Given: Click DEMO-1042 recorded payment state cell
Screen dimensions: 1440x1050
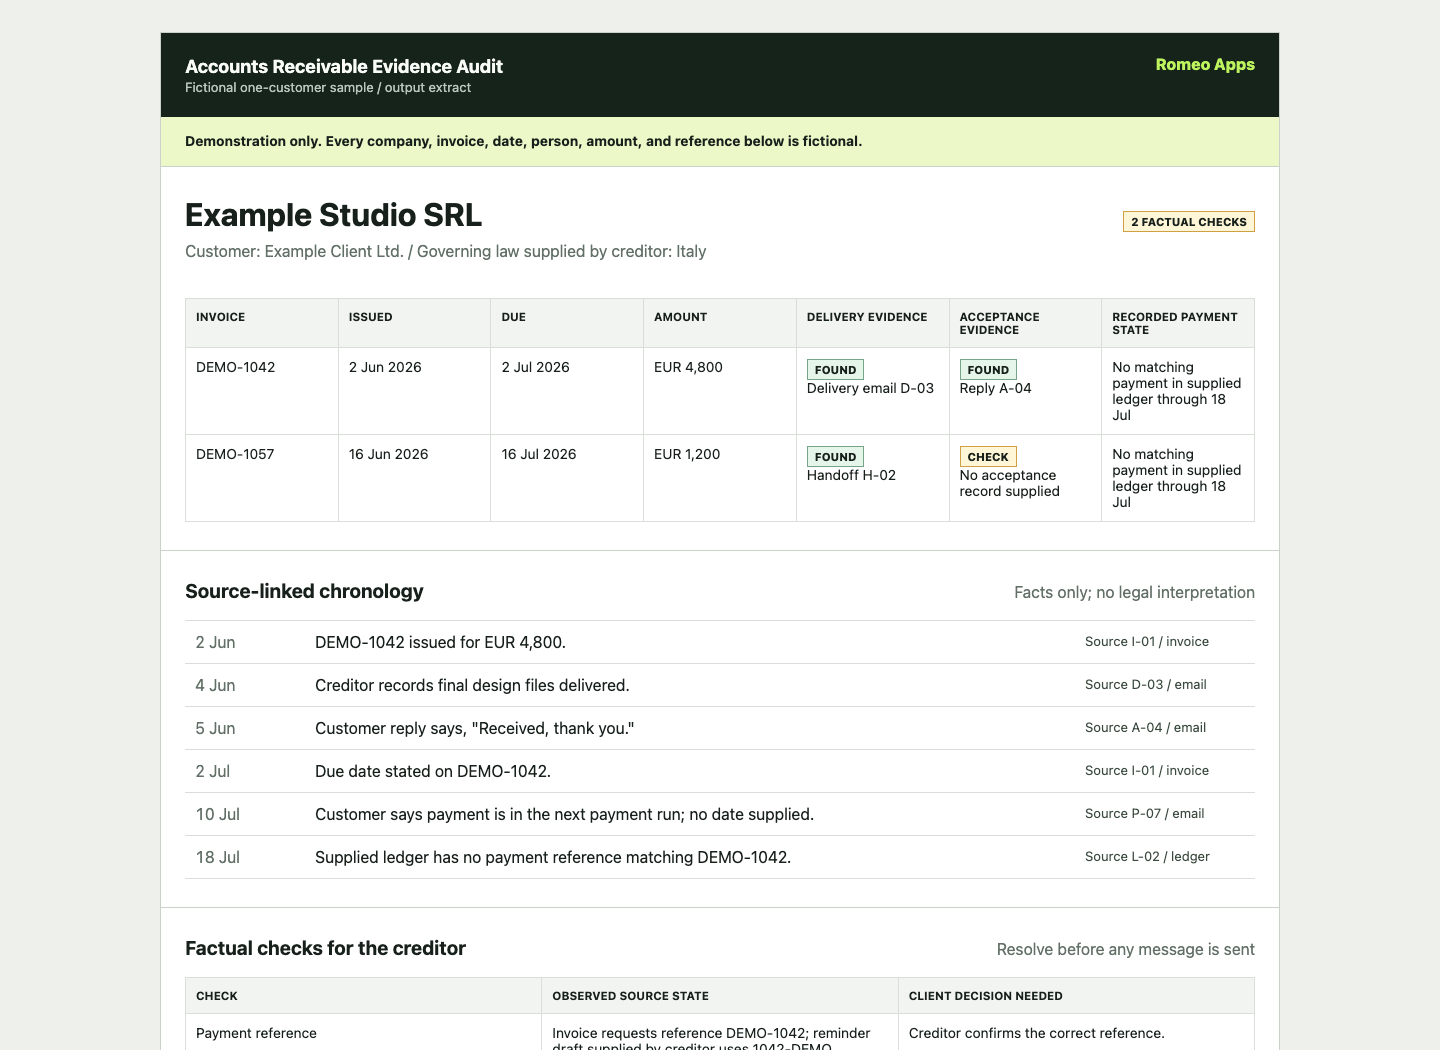Looking at the screenshot, I should pyautogui.click(x=1177, y=391).
